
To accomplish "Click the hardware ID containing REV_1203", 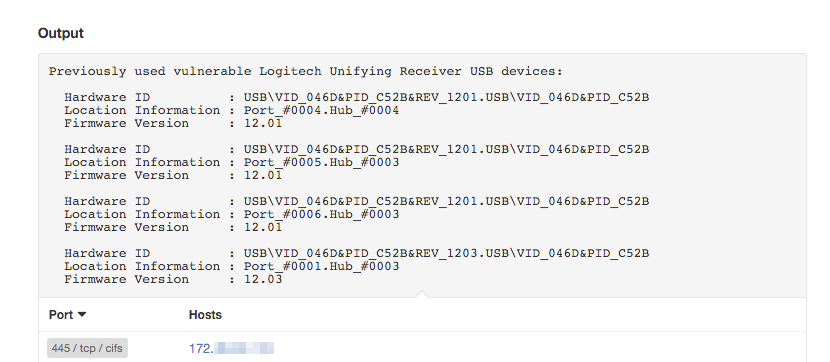I will coord(446,254).
